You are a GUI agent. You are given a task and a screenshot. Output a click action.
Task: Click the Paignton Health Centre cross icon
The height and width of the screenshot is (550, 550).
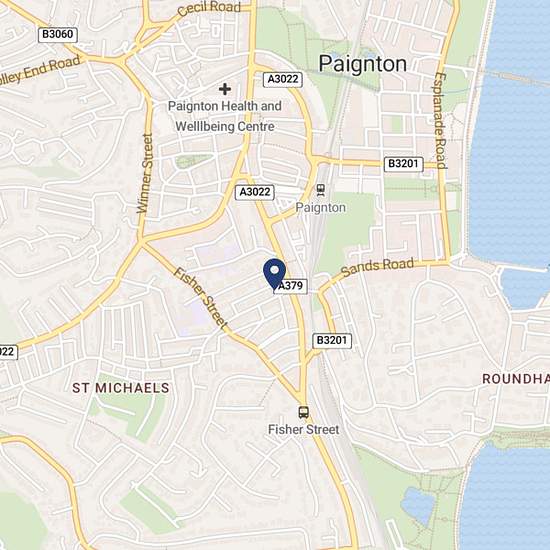(225, 89)
